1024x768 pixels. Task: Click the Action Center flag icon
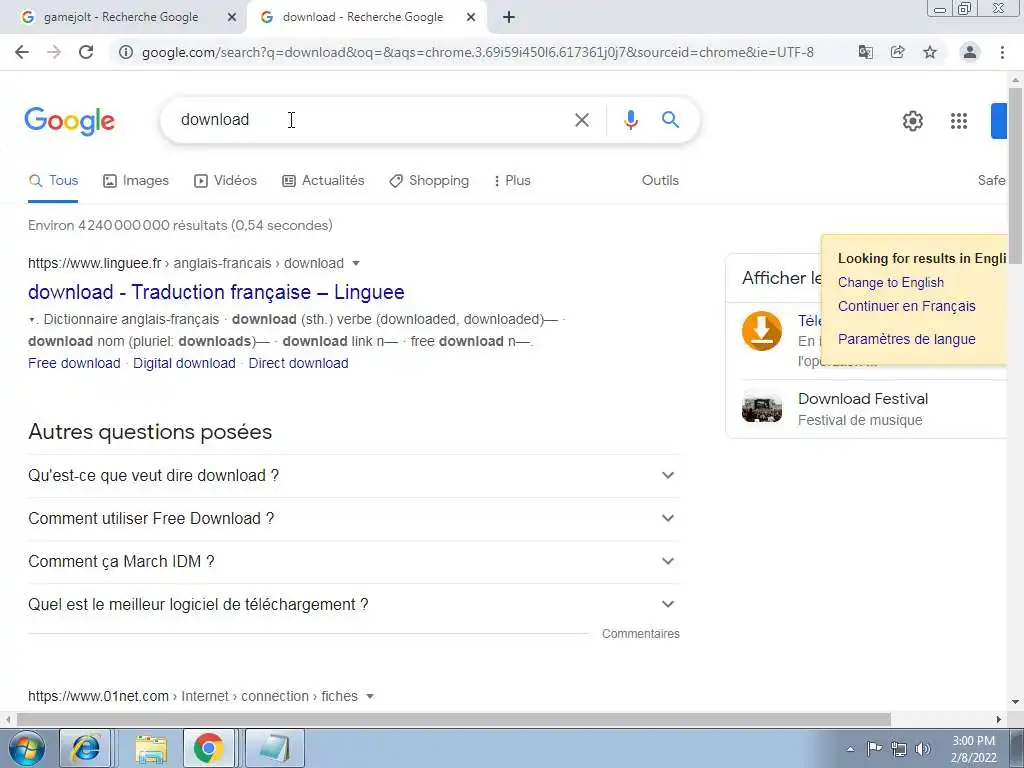(874, 748)
